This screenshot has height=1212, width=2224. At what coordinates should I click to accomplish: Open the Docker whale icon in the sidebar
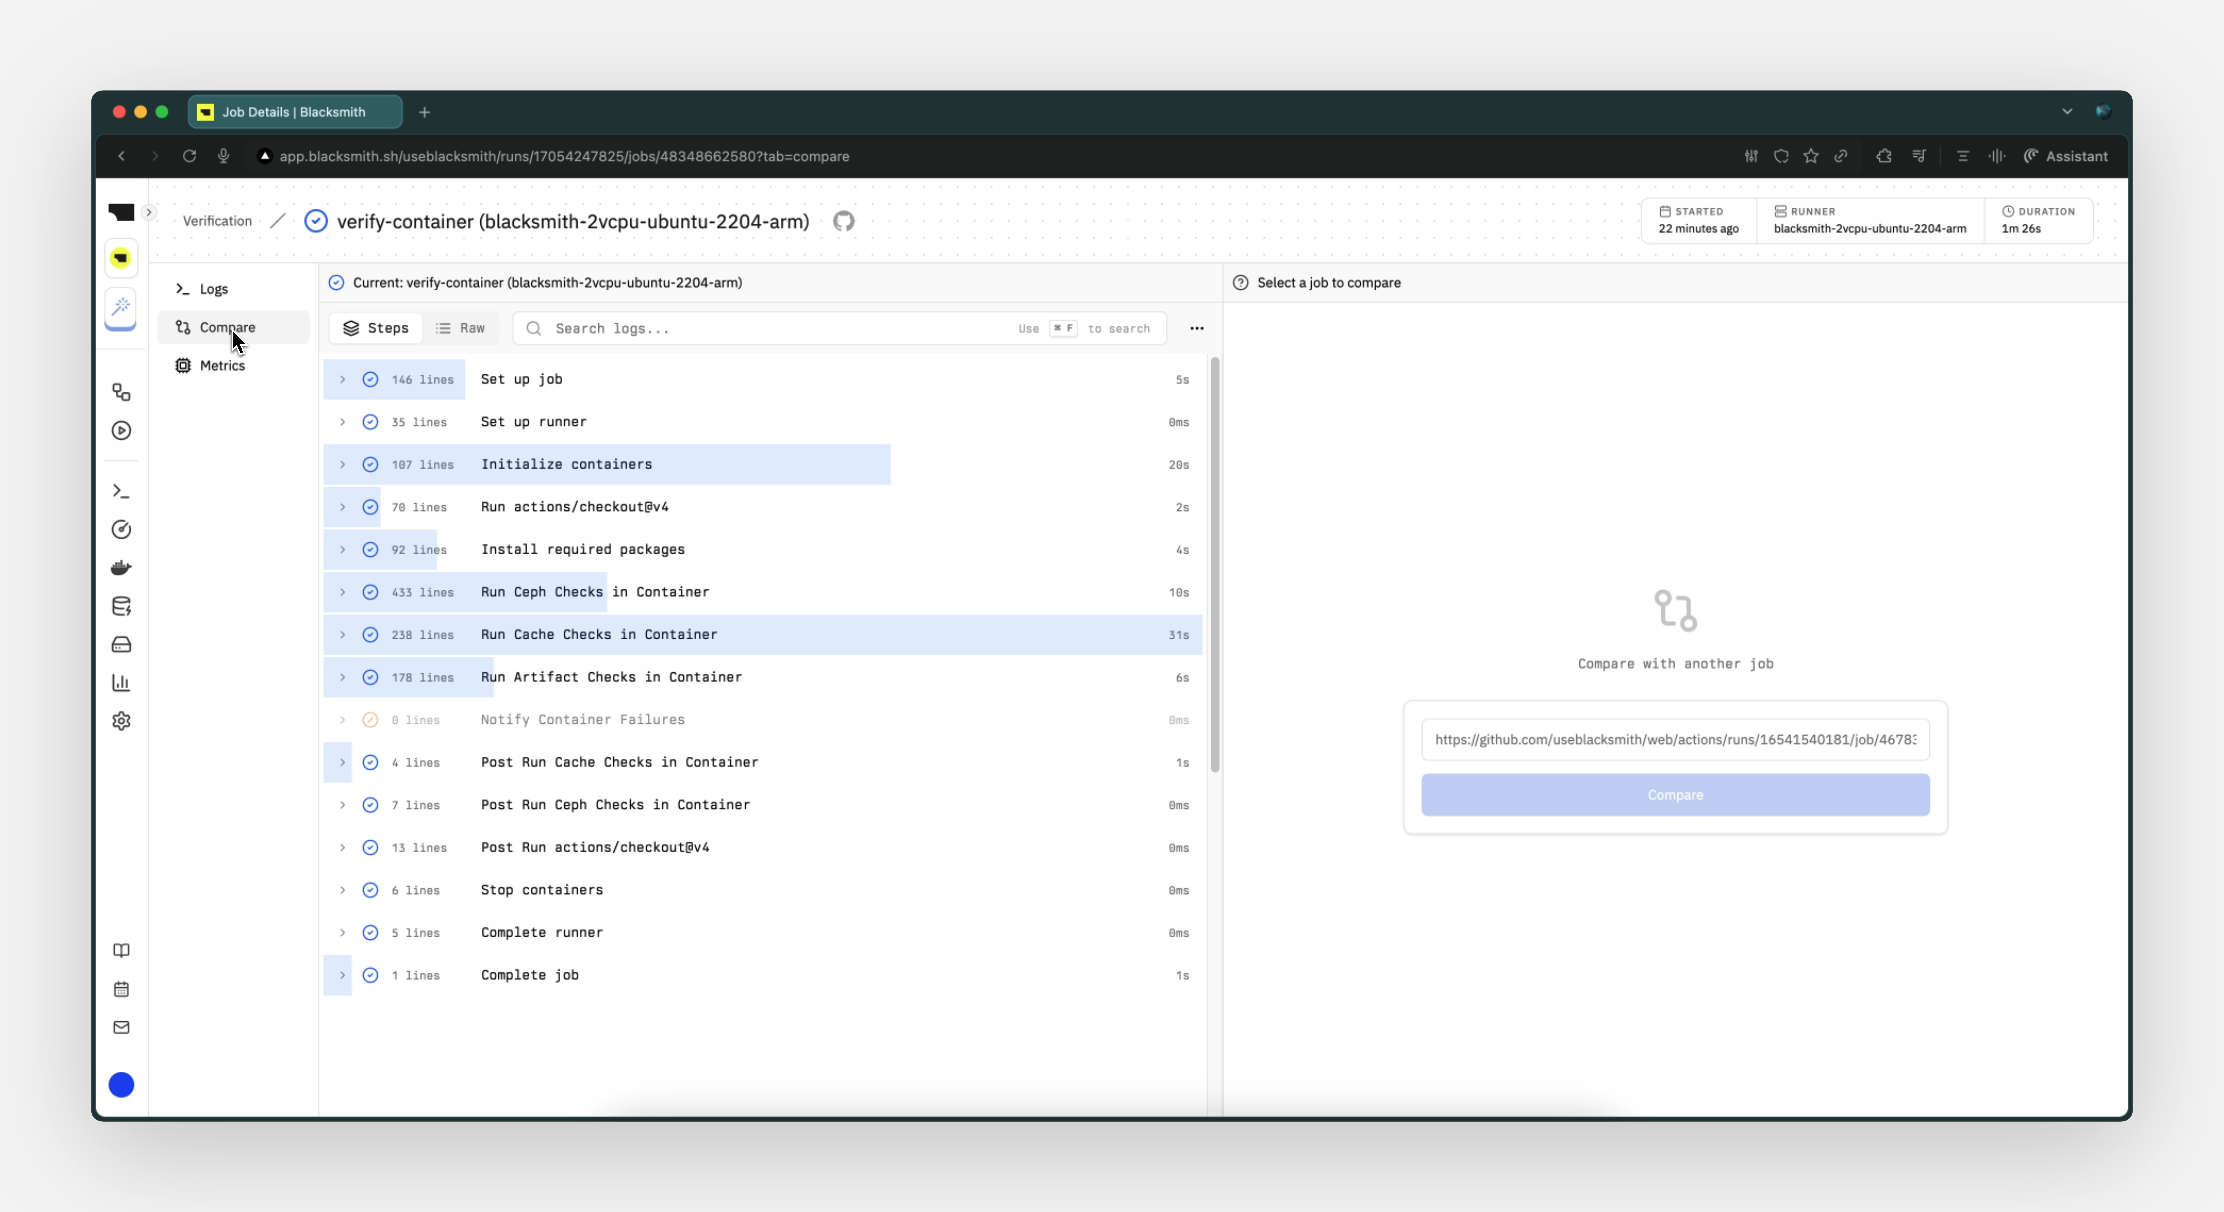pos(121,568)
